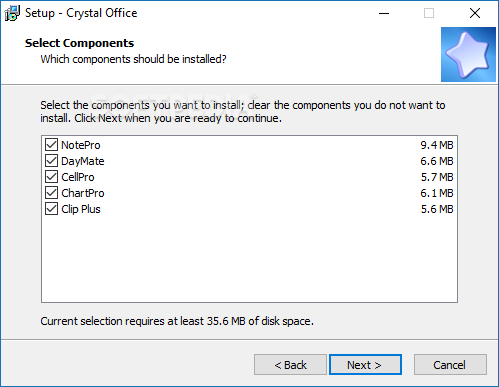The width and height of the screenshot is (499, 387).
Task: Close the Setup - Crystal Office window
Action: (x=475, y=13)
